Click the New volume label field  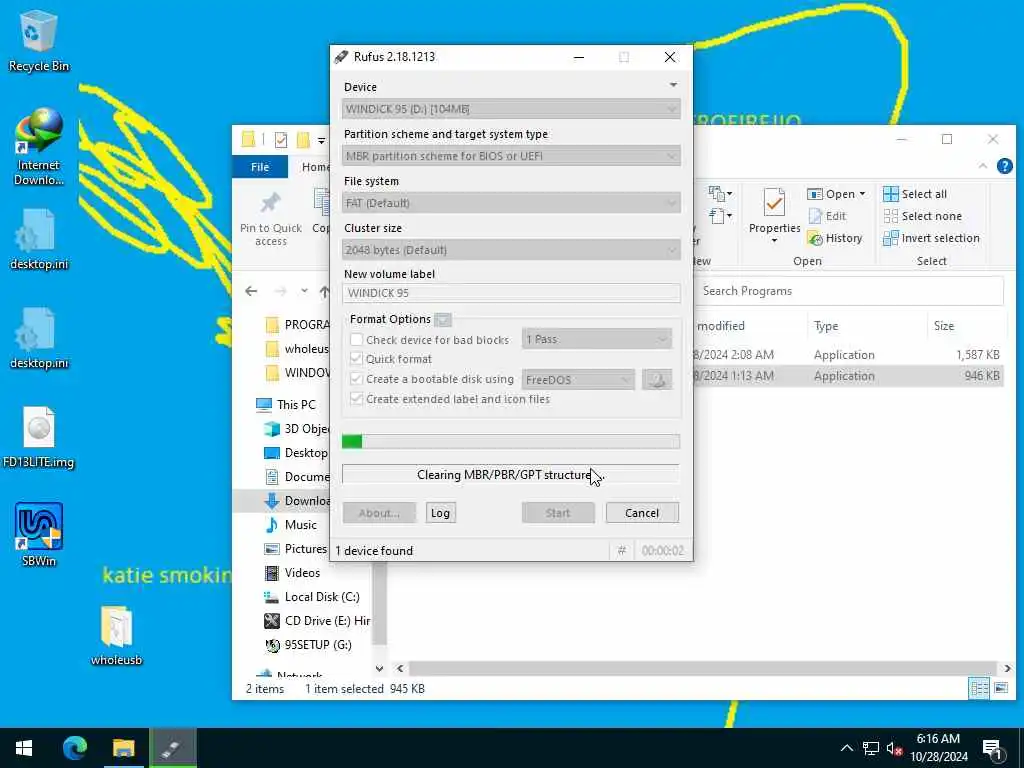(511, 293)
